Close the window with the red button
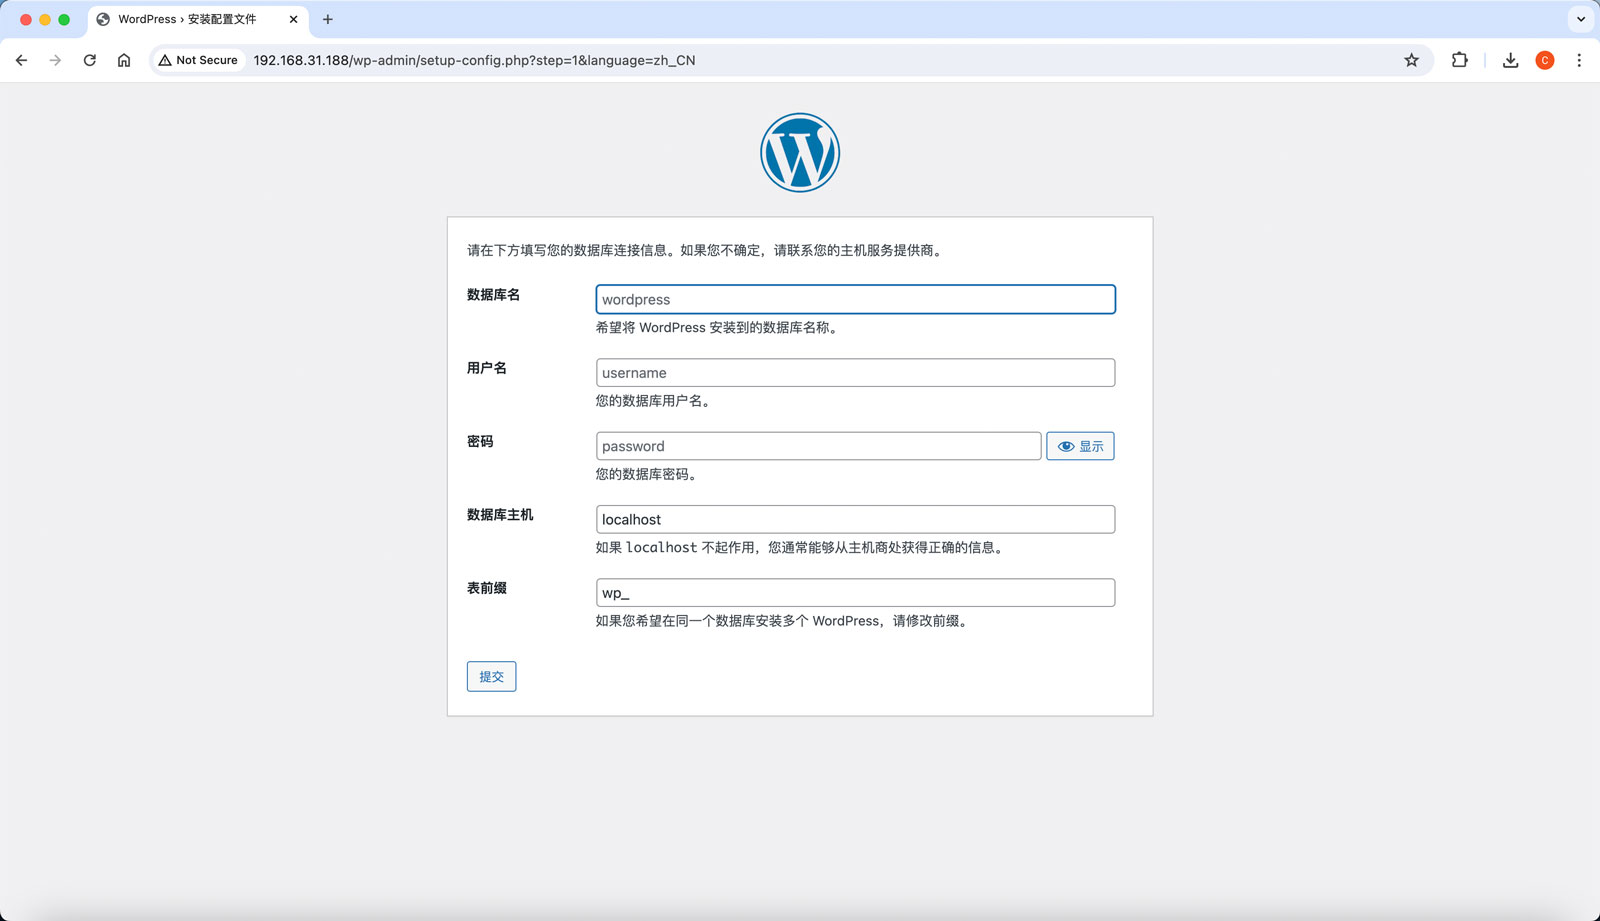1600x921 pixels. click(26, 19)
